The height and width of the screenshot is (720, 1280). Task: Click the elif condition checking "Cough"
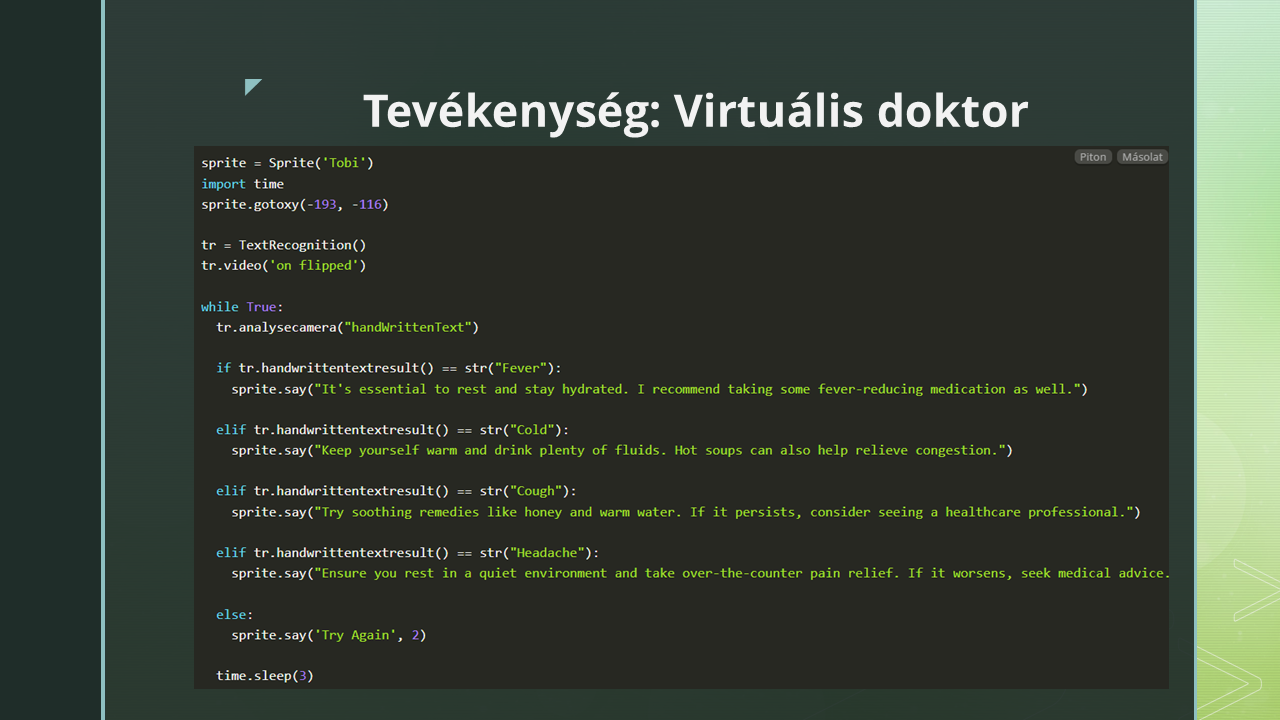pyautogui.click(x=396, y=491)
